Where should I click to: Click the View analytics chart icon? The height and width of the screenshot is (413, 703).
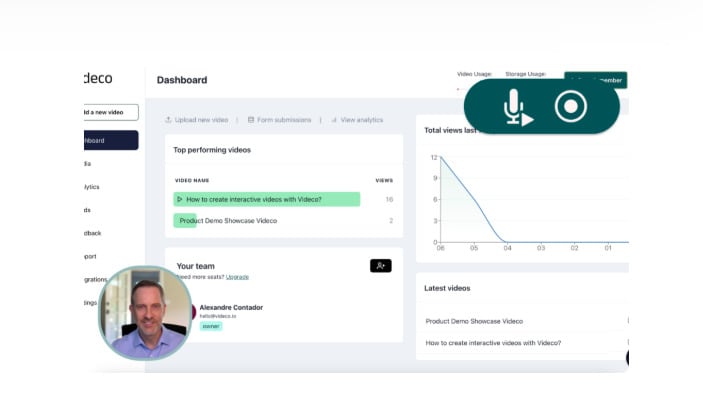coord(334,120)
